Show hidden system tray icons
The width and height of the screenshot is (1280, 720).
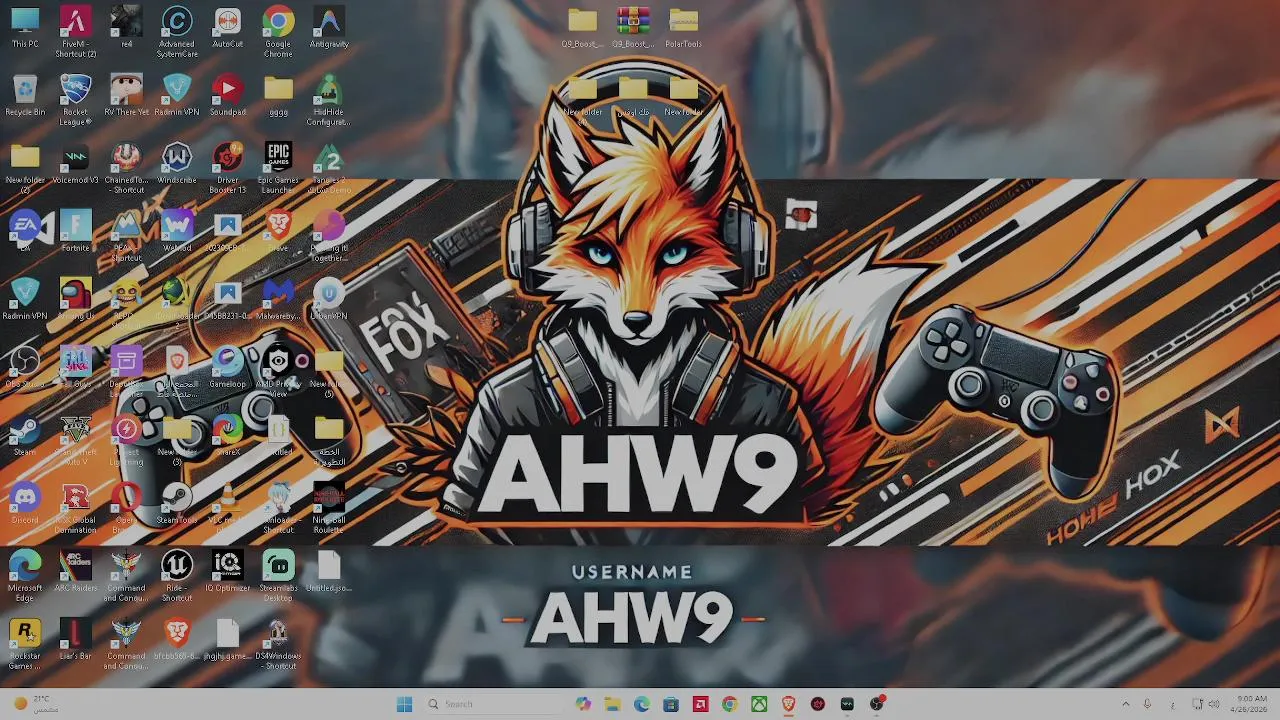[1125, 704]
